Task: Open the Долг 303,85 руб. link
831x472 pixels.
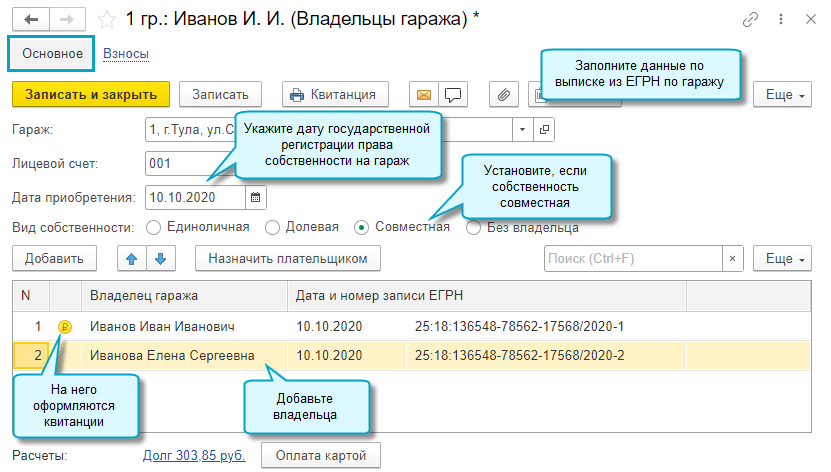Action: (194, 456)
